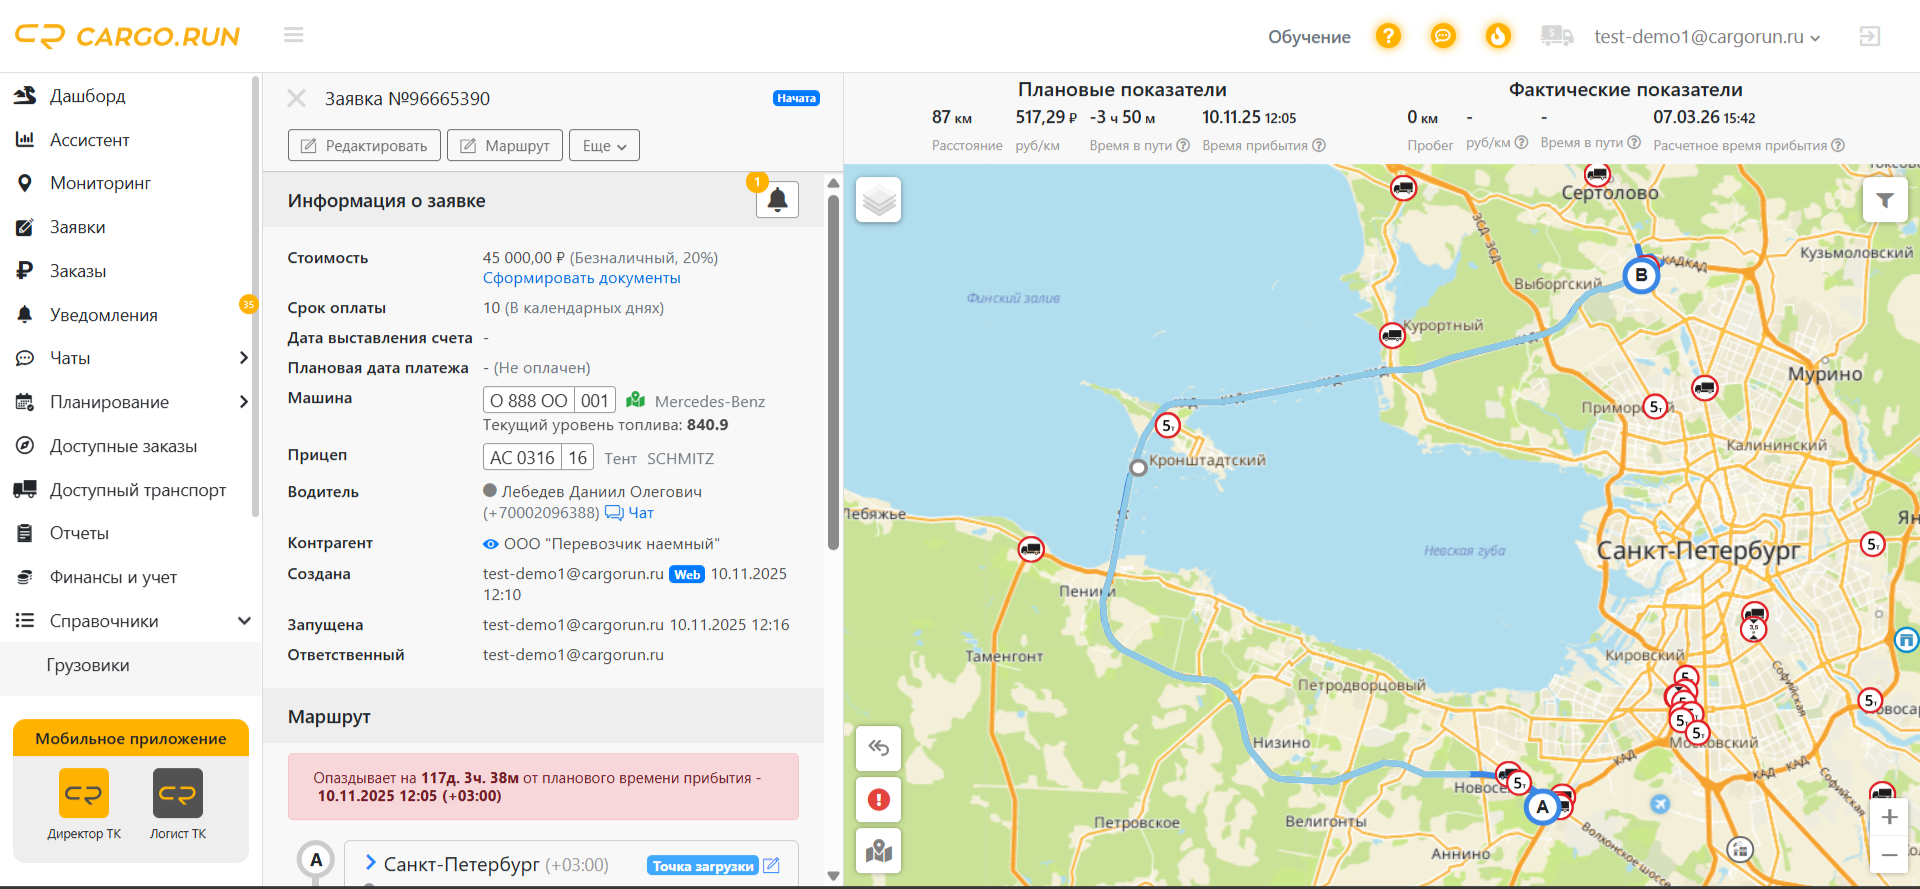Click Обучение in the header
The image size is (1920, 889).
1309,37
